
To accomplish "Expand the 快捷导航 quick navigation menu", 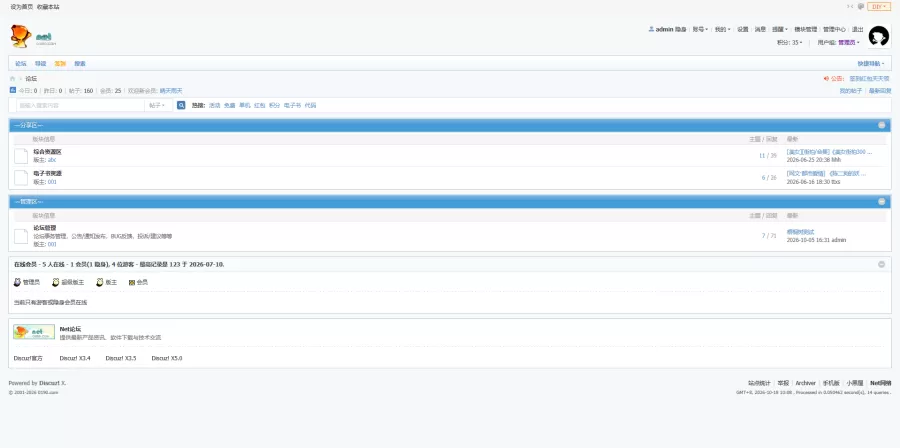I will point(871,64).
